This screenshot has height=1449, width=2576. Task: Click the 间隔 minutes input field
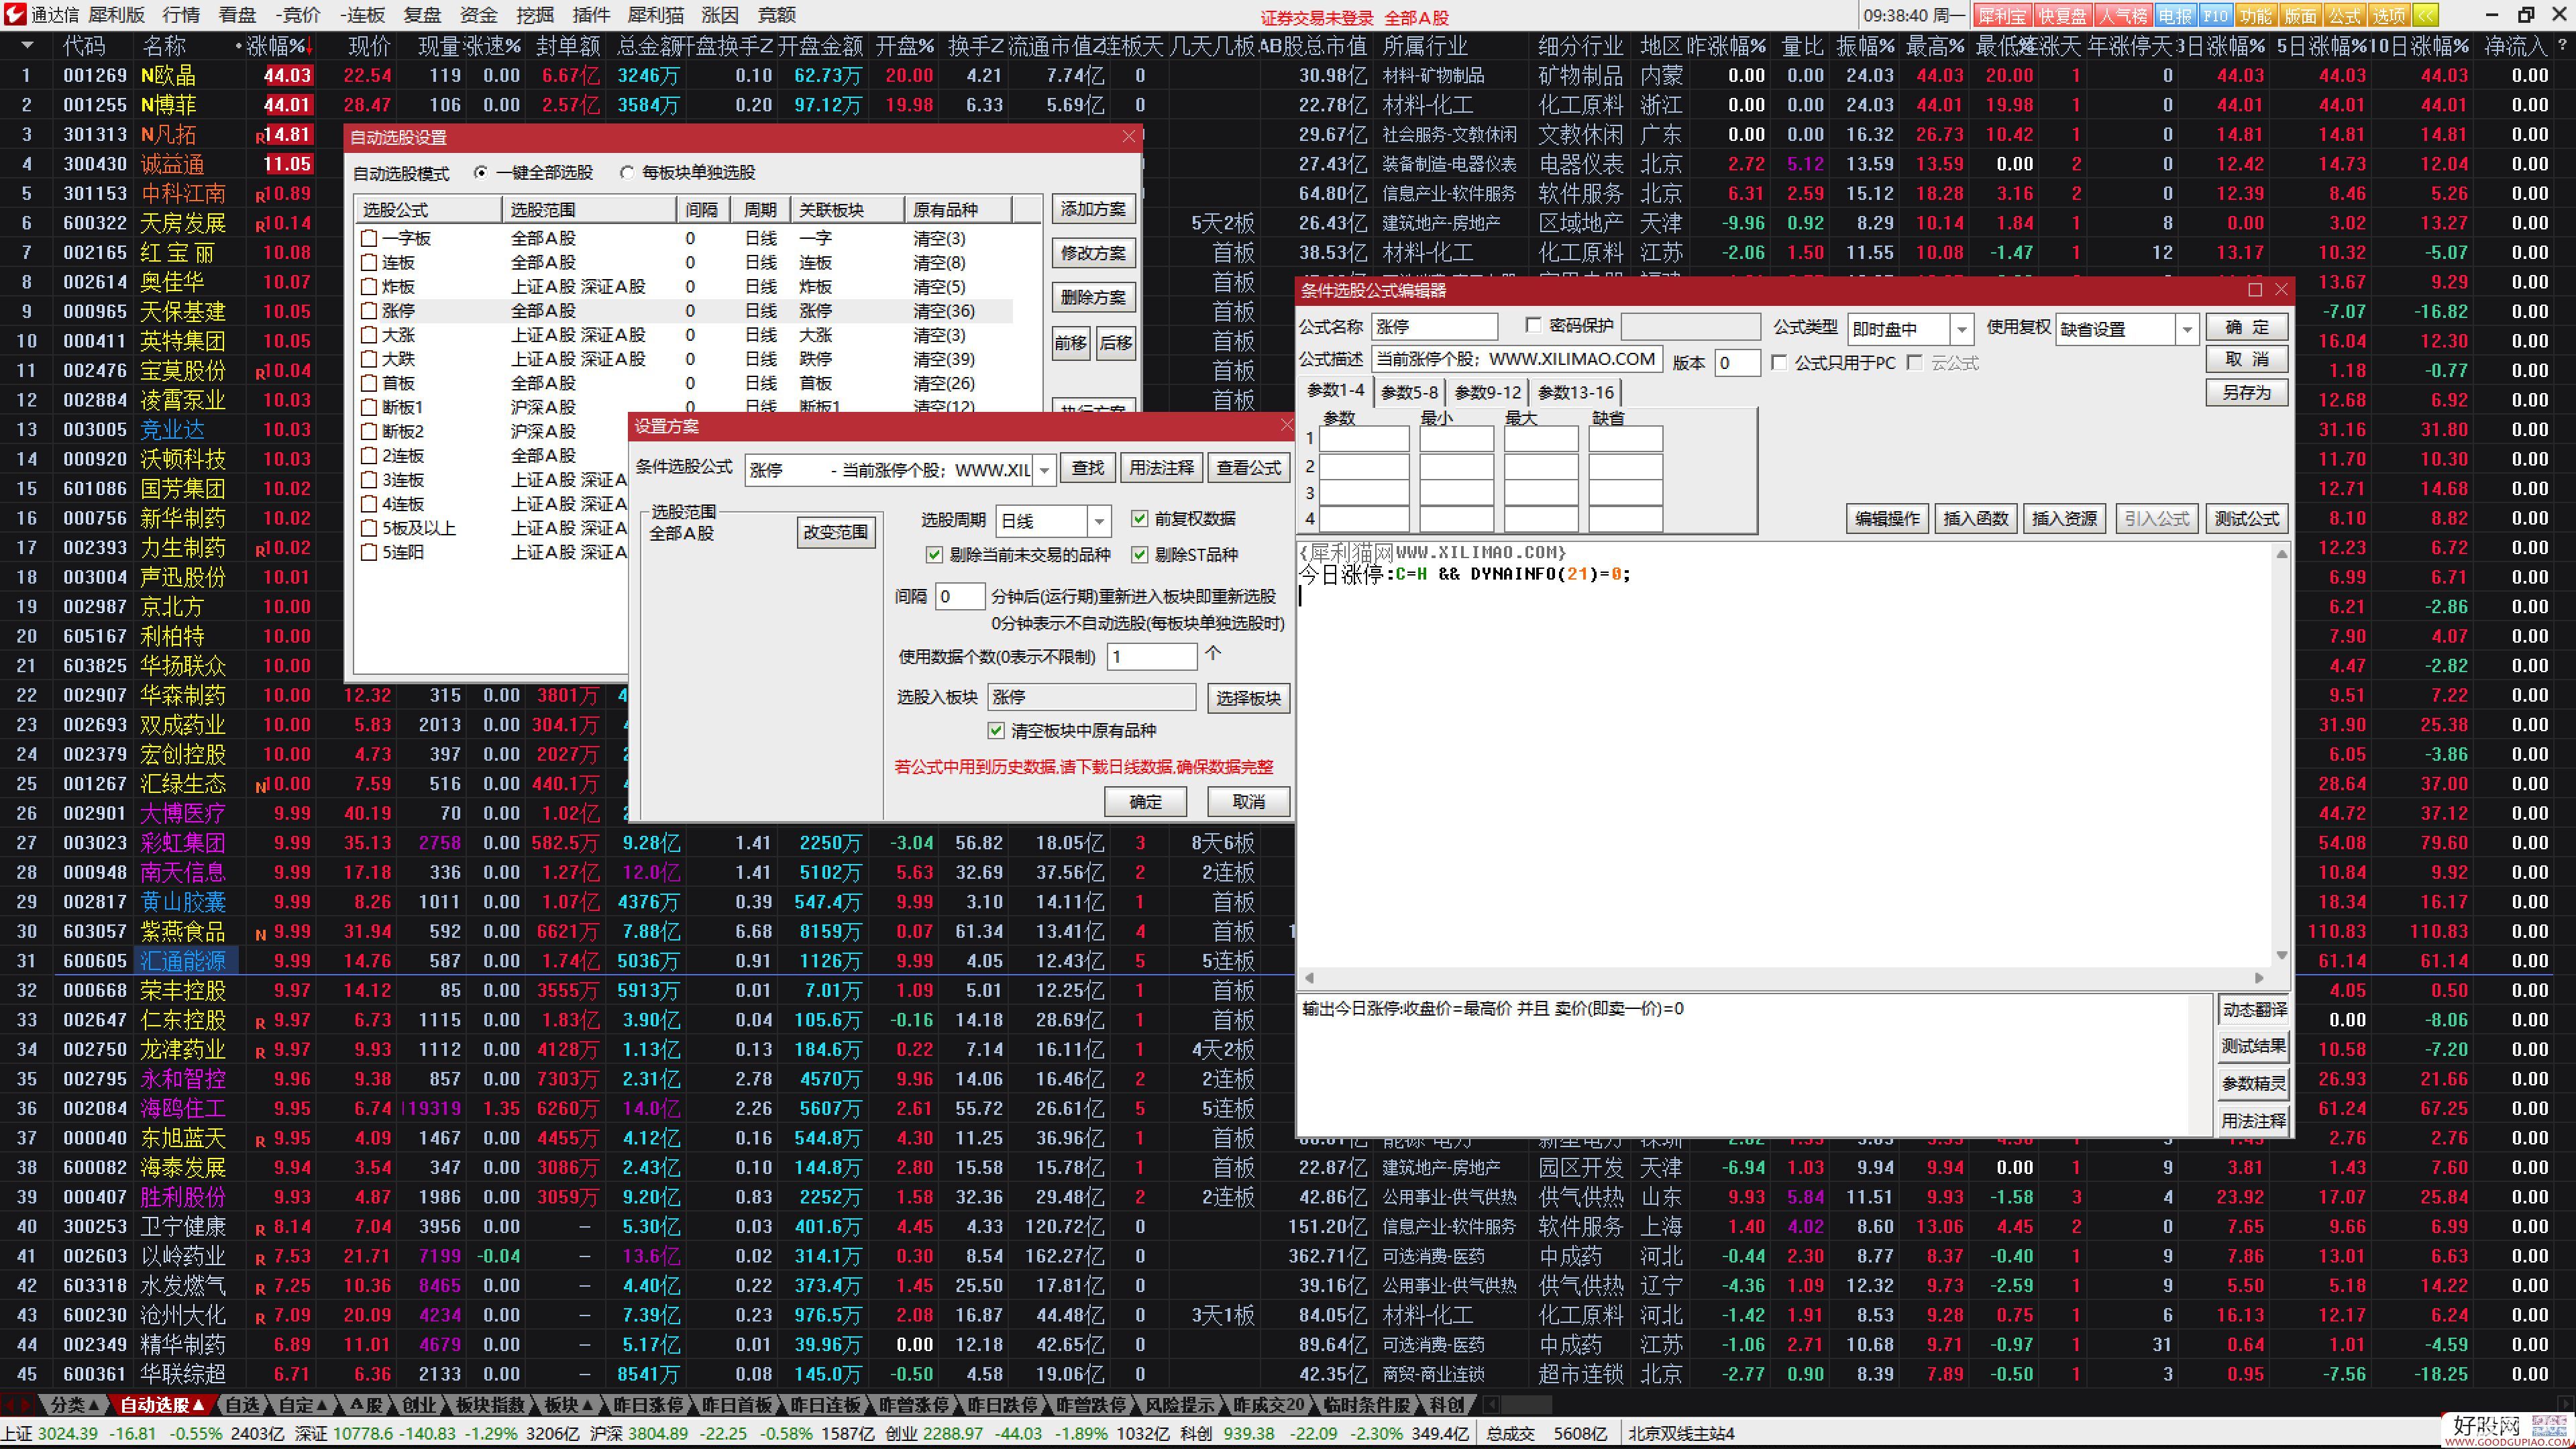(959, 597)
